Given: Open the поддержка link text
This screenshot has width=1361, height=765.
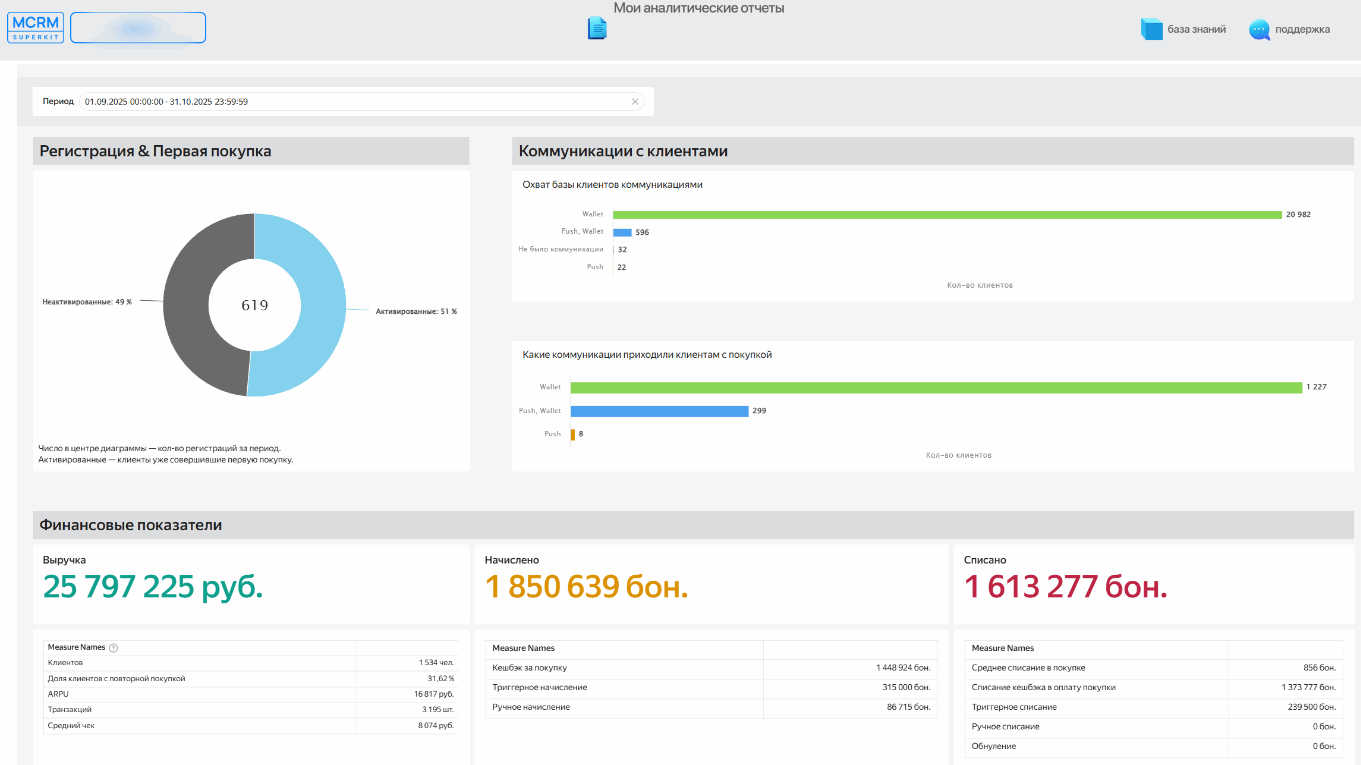Looking at the screenshot, I should pos(1302,30).
